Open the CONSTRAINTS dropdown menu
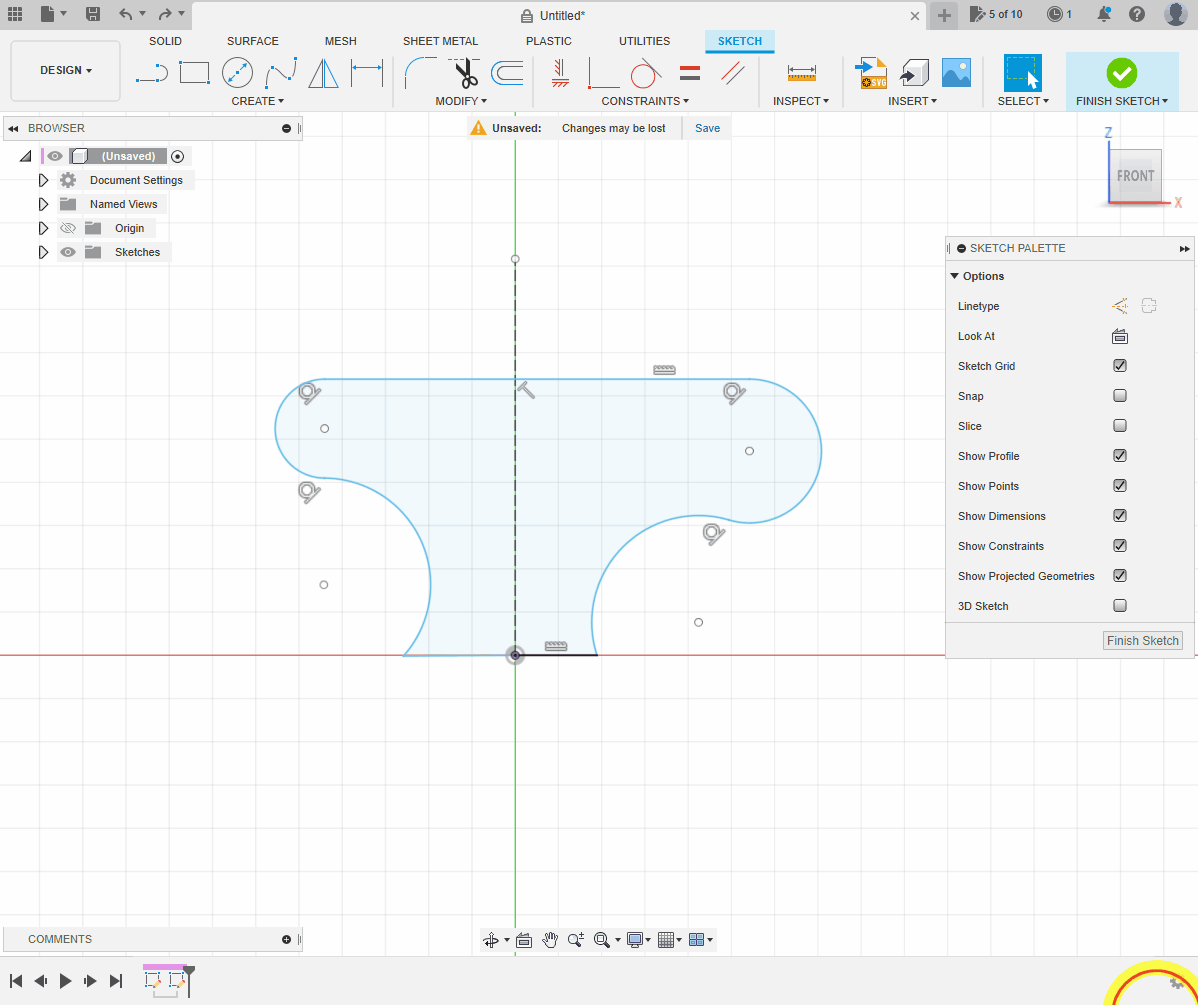This screenshot has width=1198, height=1005. pos(645,101)
